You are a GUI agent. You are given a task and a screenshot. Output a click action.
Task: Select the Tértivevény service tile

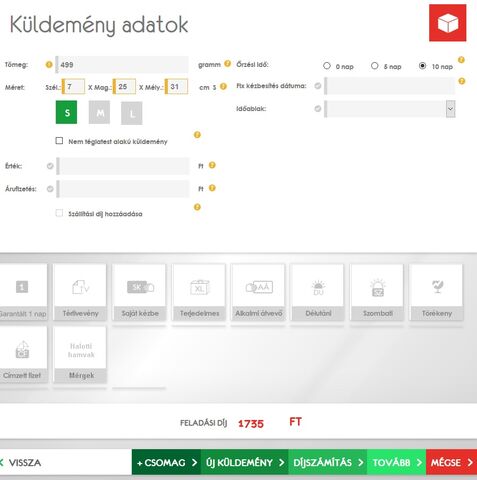[80, 292]
